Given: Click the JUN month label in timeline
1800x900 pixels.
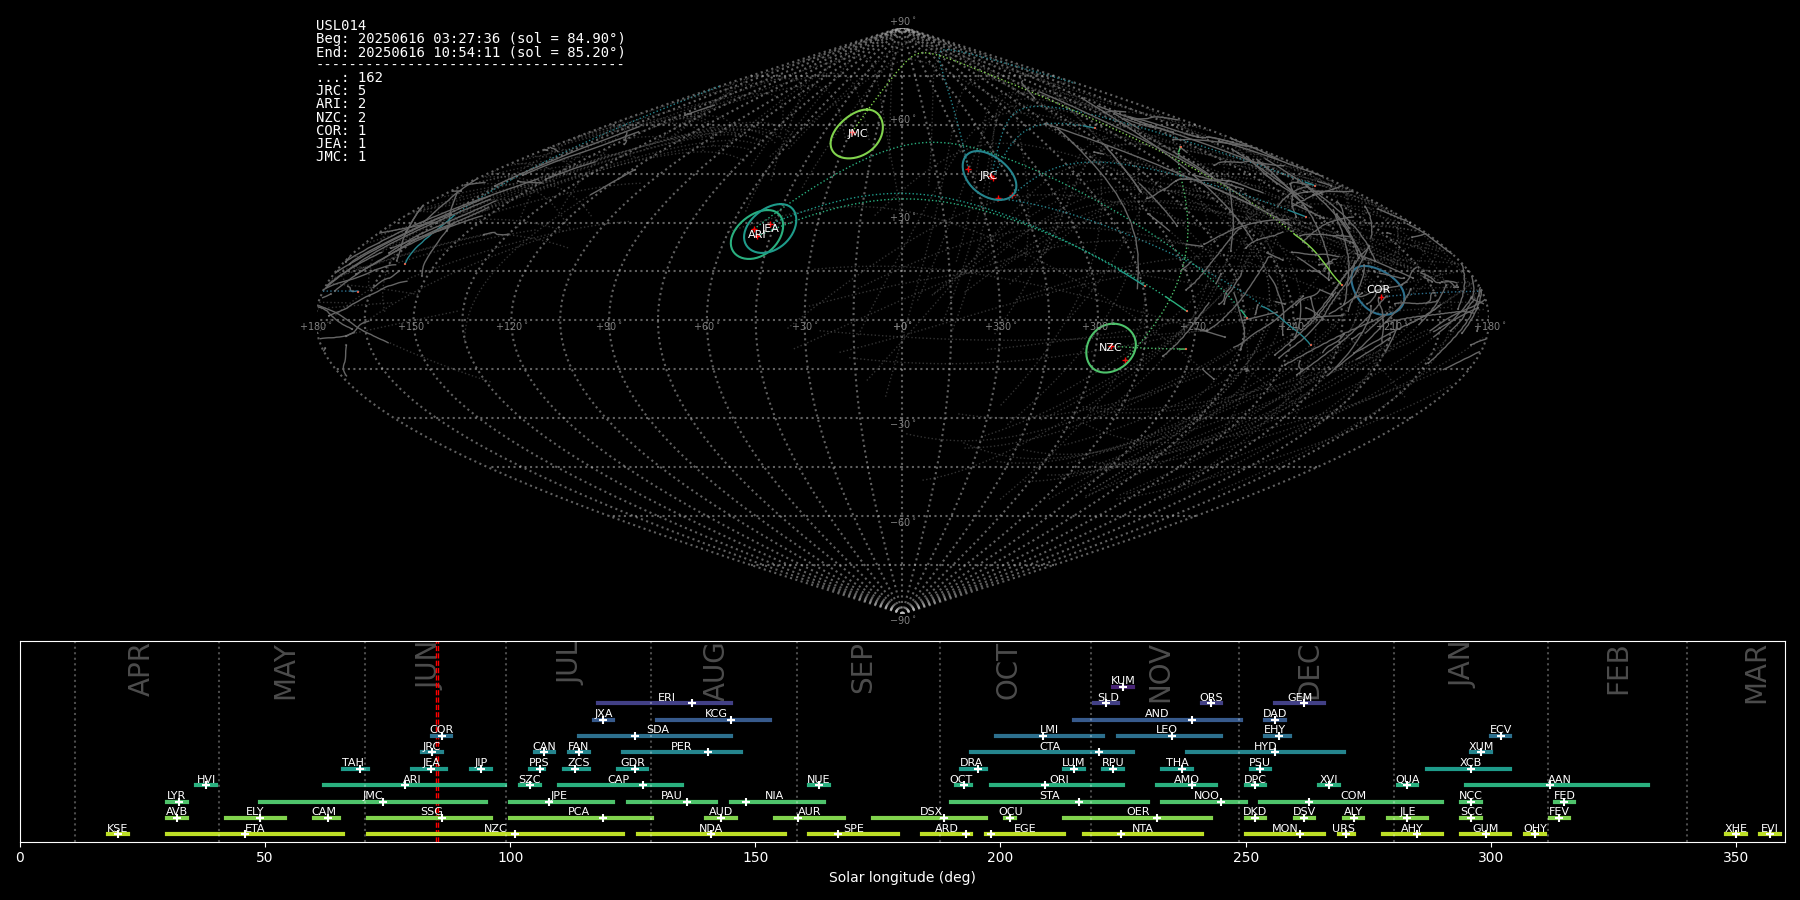Looking at the screenshot, I should pos(427,666).
